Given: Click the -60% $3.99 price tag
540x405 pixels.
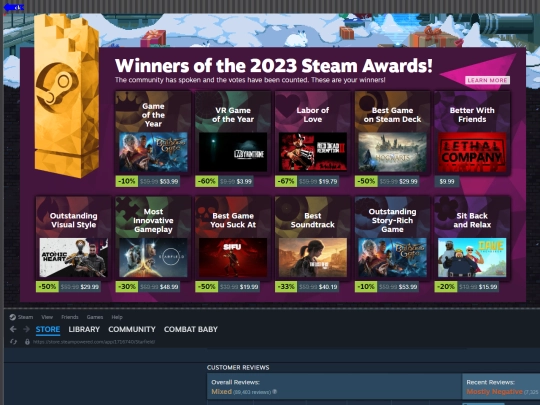Looking at the screenshot, I should 225,181.
